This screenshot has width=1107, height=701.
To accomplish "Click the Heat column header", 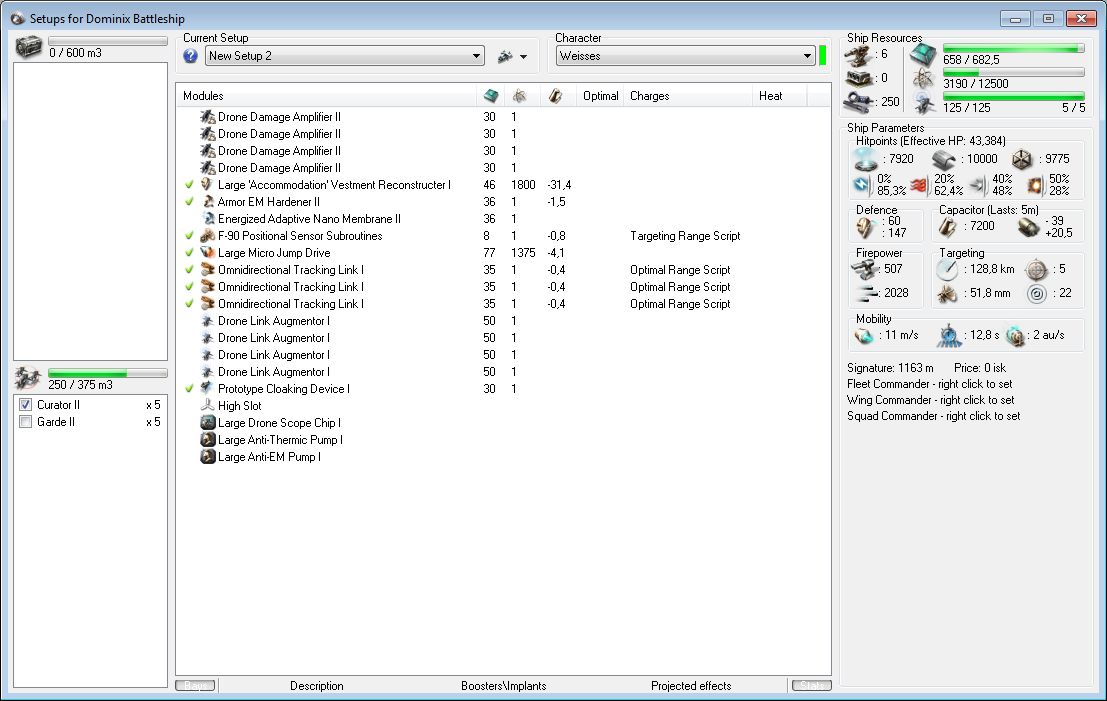I will pyautogui.click(x=779, y=96).
